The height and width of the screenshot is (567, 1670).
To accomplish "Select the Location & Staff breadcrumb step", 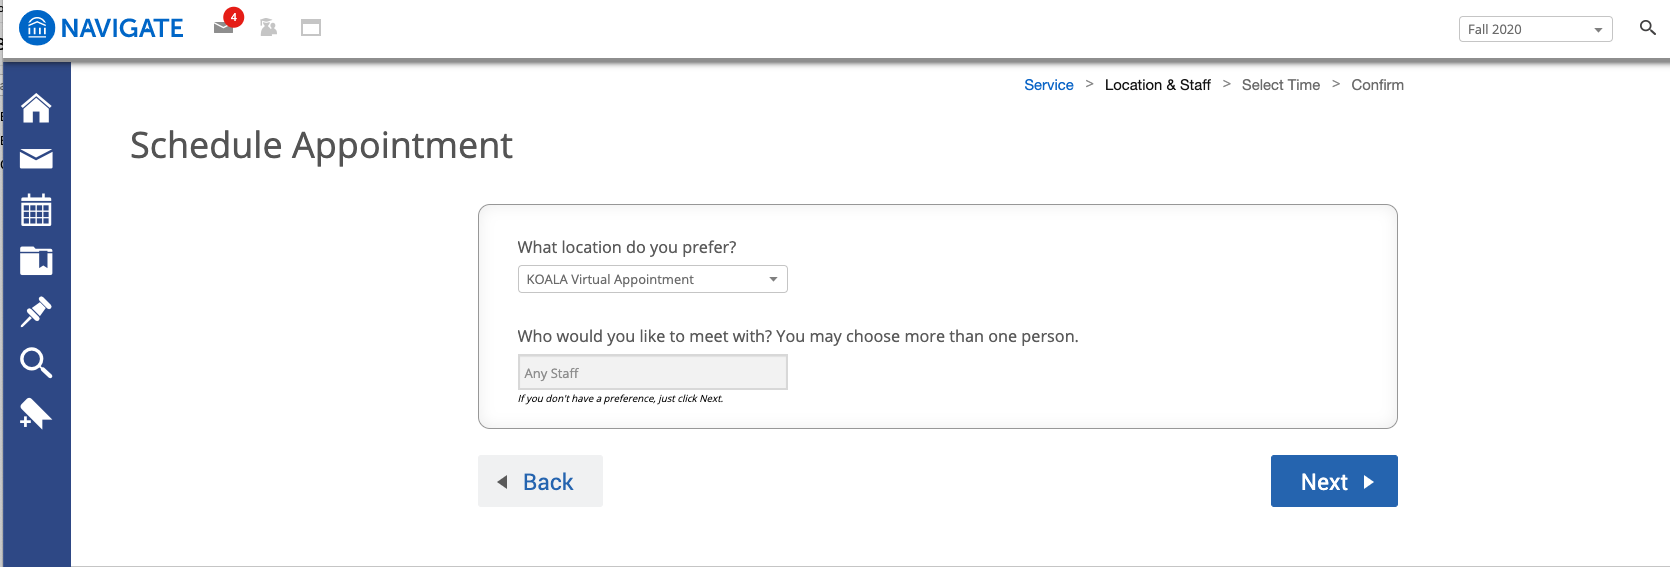I will tap(1157, 85).
